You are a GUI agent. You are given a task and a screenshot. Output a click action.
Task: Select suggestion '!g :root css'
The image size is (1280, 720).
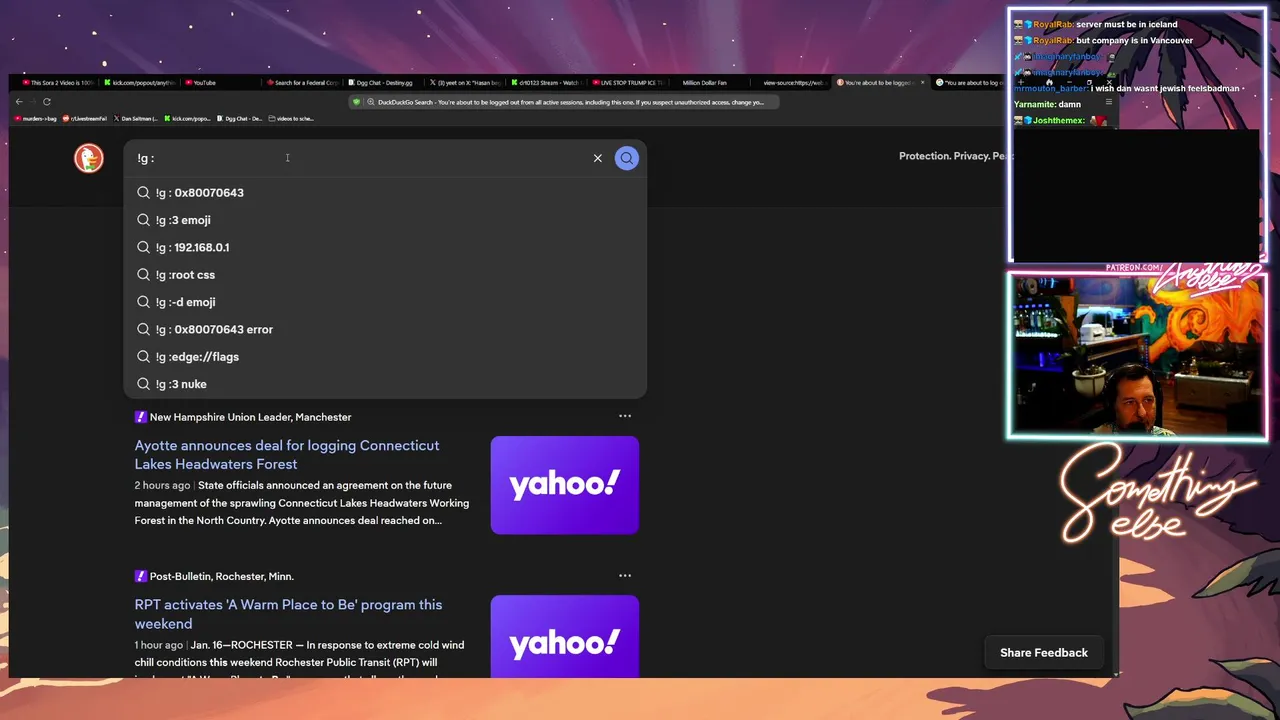pyautogui.click(x=385, y=275)
